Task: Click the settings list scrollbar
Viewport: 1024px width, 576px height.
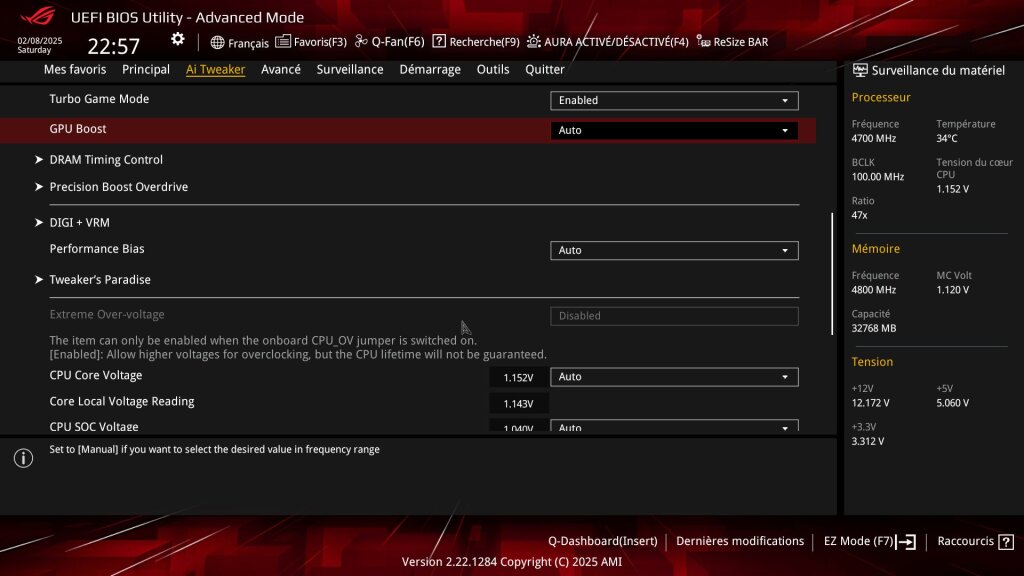Action: (x=832, y=274)
